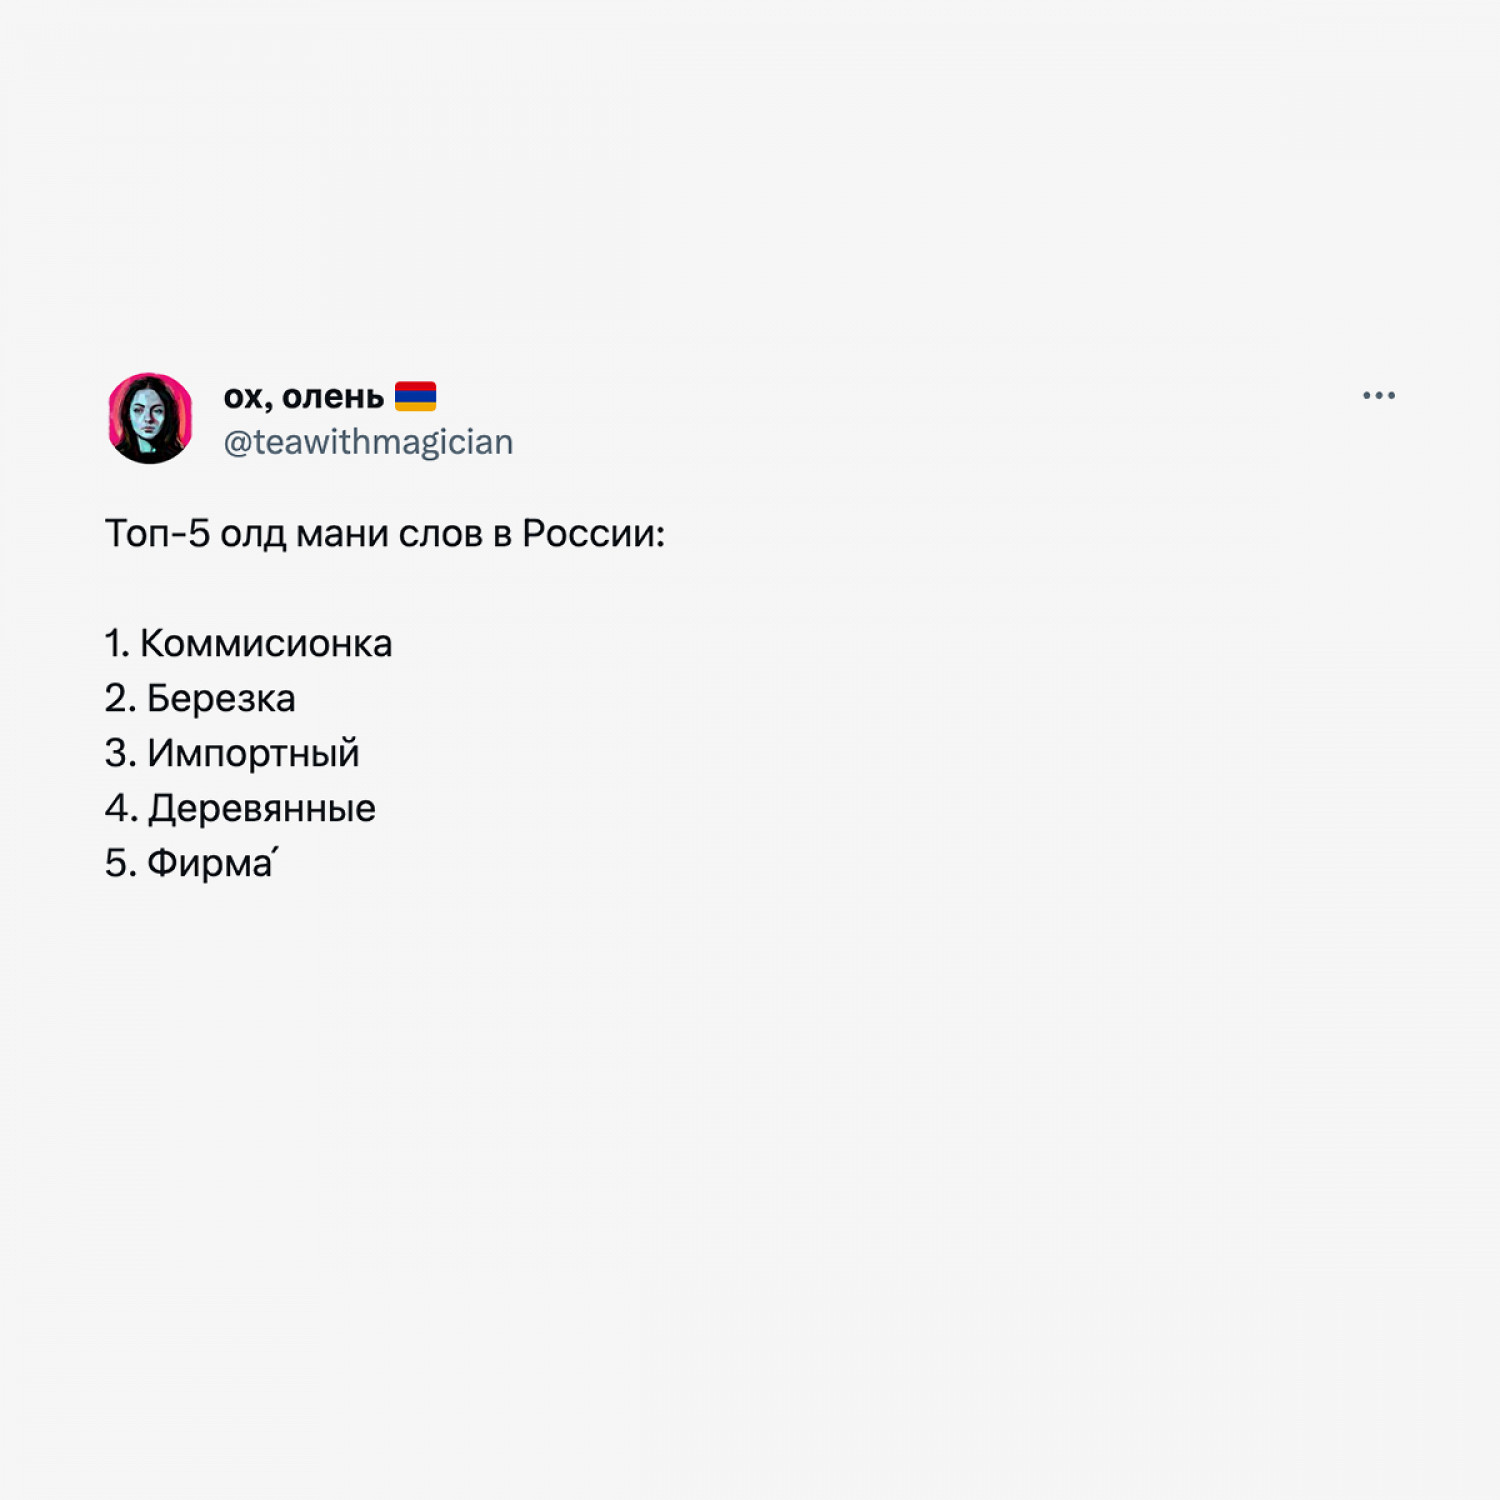The image size is (1500, 1500).
Task: Click the list item "Коммисионка"
Action: tap(266, 644)
